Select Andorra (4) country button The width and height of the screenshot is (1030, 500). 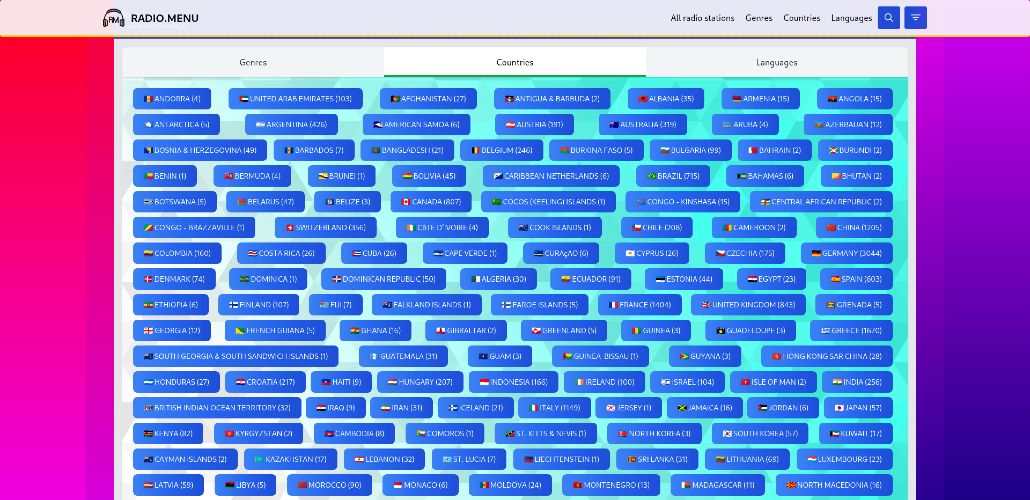(x=172, y=99)
